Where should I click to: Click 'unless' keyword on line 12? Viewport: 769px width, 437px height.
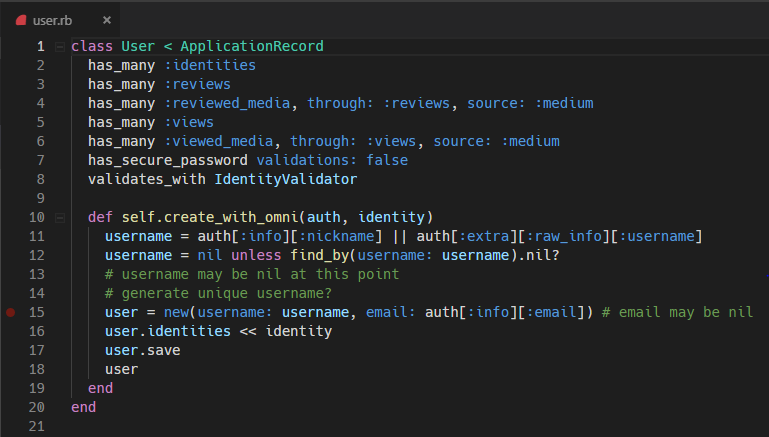256,256
